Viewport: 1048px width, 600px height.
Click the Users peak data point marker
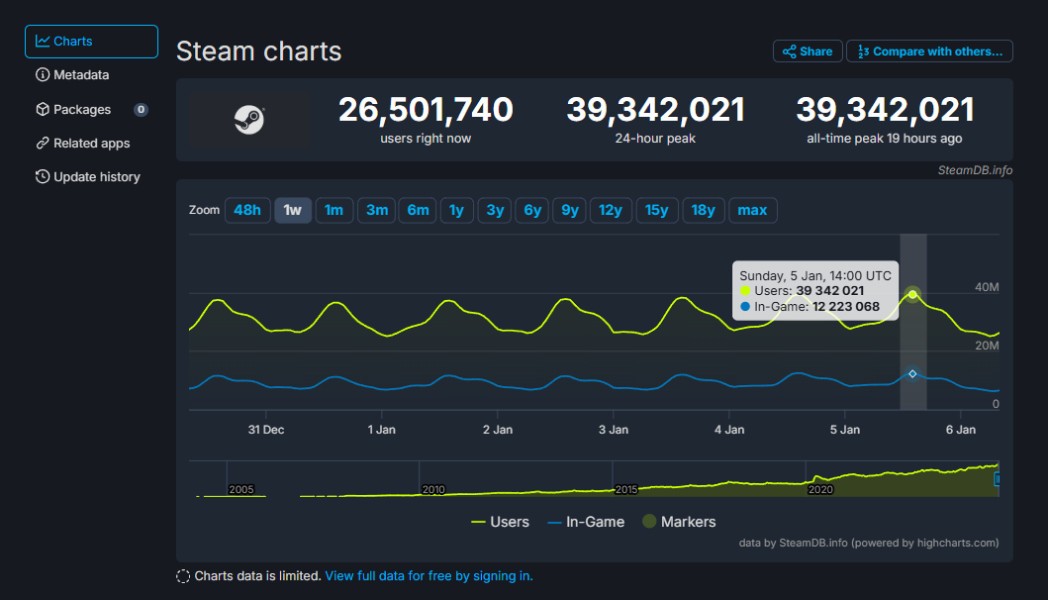912,294
